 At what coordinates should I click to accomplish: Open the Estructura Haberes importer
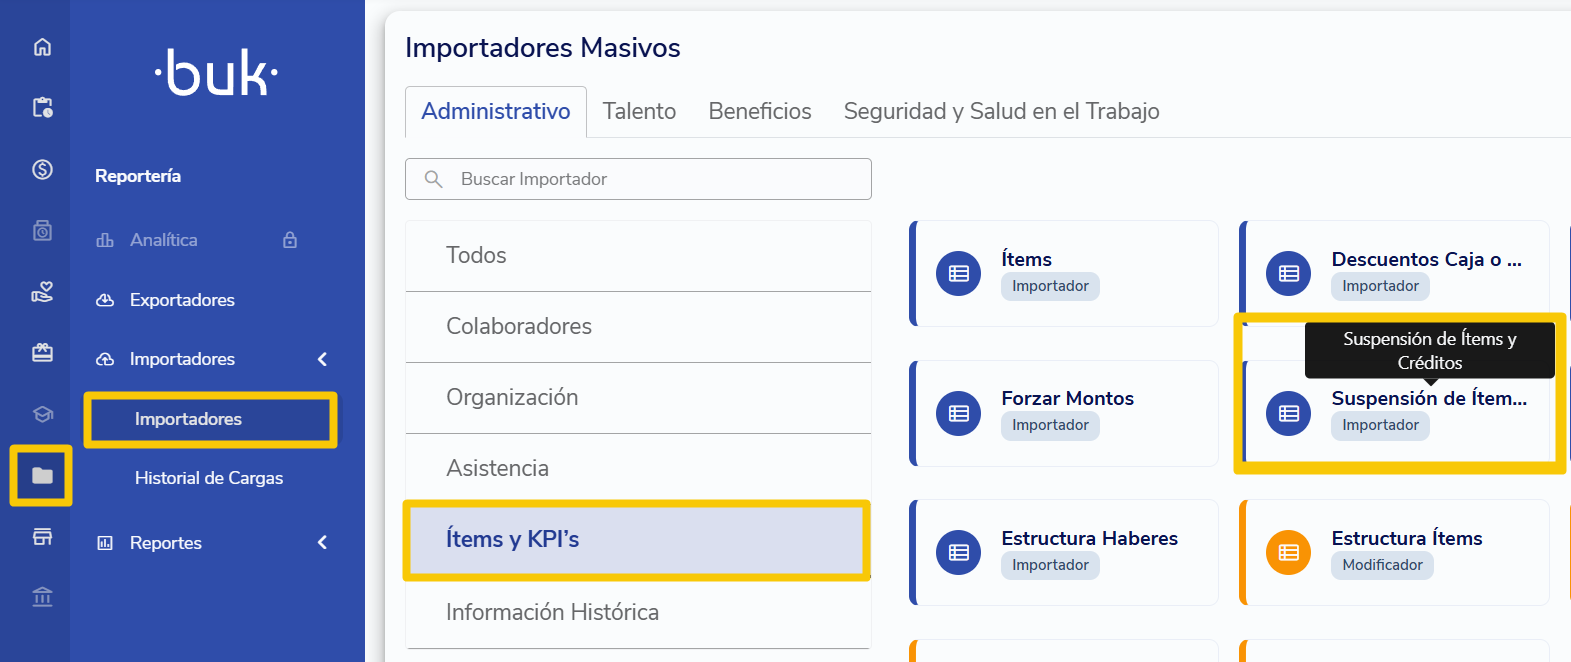point(1089,538)
